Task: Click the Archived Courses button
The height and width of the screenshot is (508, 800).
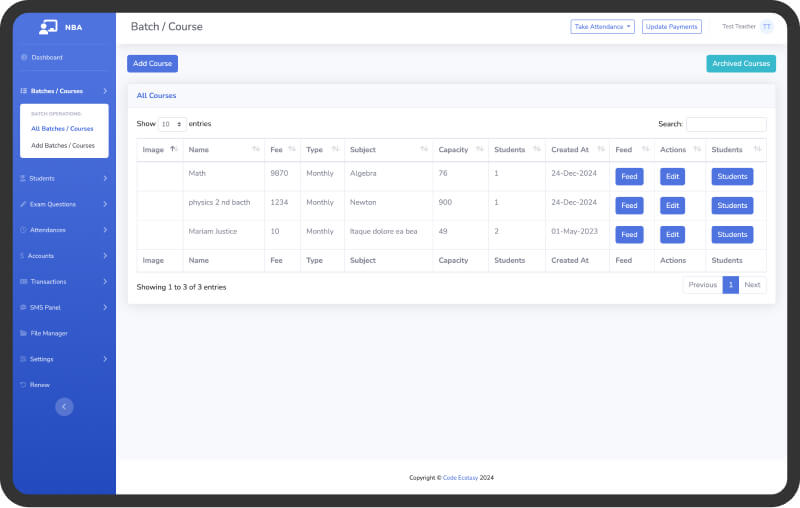Action: pos(740,63)
